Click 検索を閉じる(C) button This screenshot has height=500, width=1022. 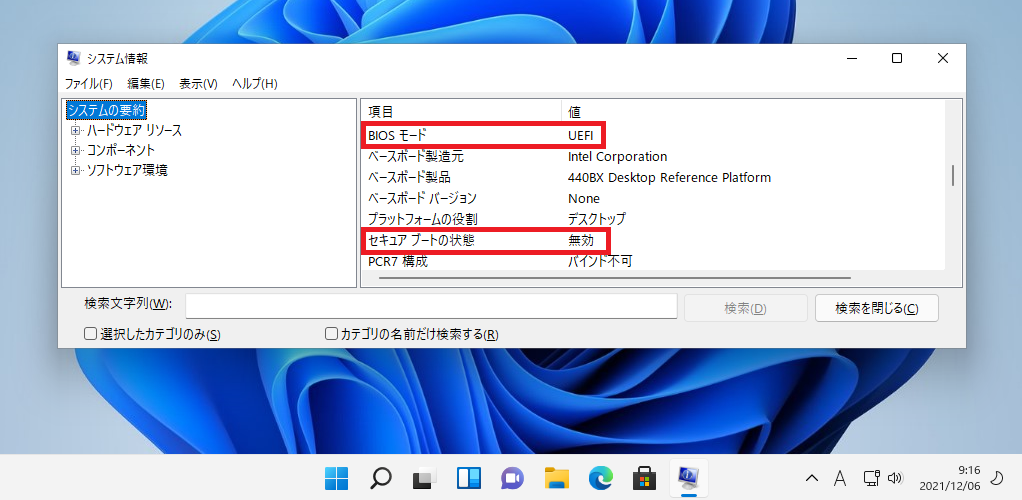coord(877,308)
